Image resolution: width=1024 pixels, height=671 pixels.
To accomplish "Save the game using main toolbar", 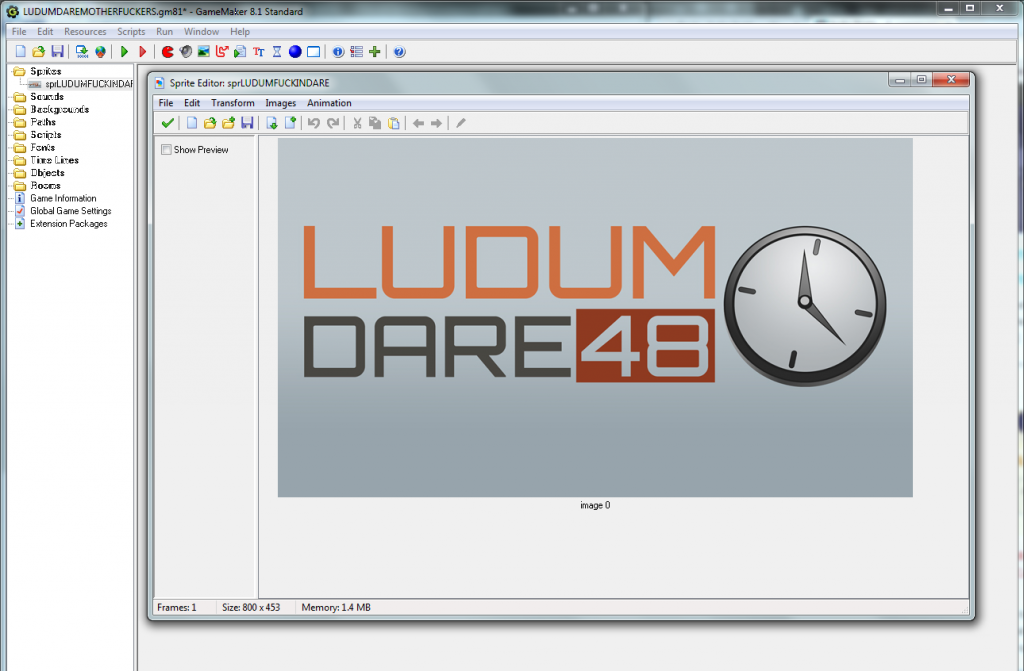I will click(x=57, y=52).
